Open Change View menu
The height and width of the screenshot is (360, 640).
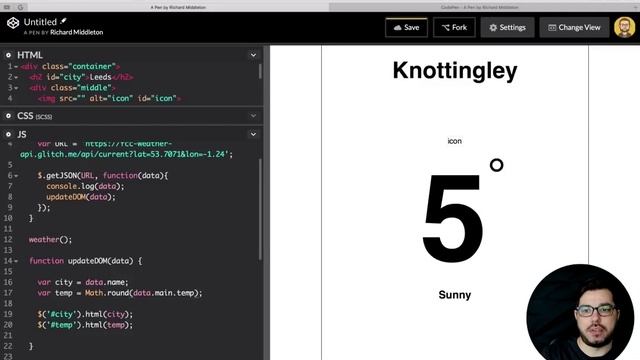pos(574,27)
